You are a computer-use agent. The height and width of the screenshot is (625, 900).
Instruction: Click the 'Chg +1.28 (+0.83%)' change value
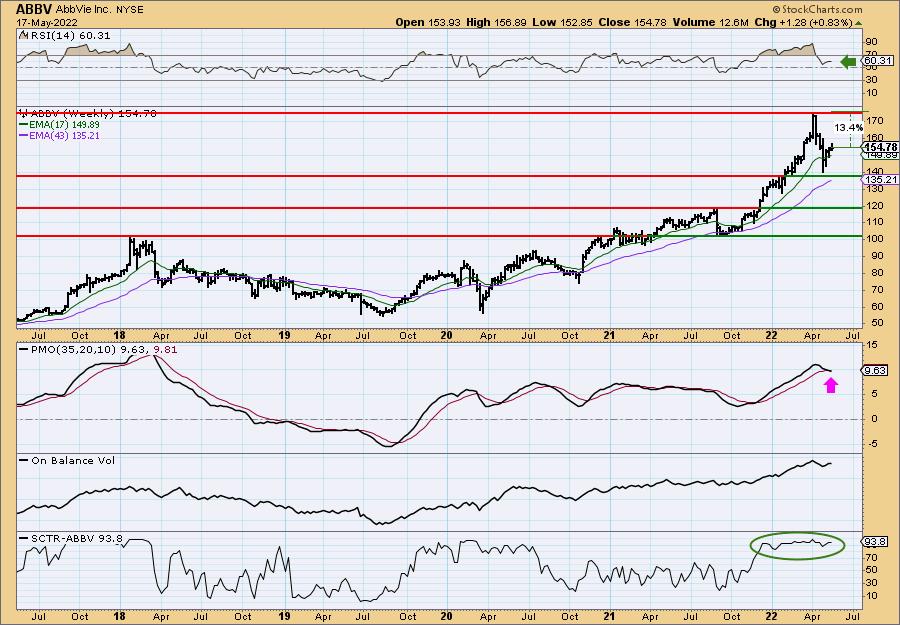803,22
